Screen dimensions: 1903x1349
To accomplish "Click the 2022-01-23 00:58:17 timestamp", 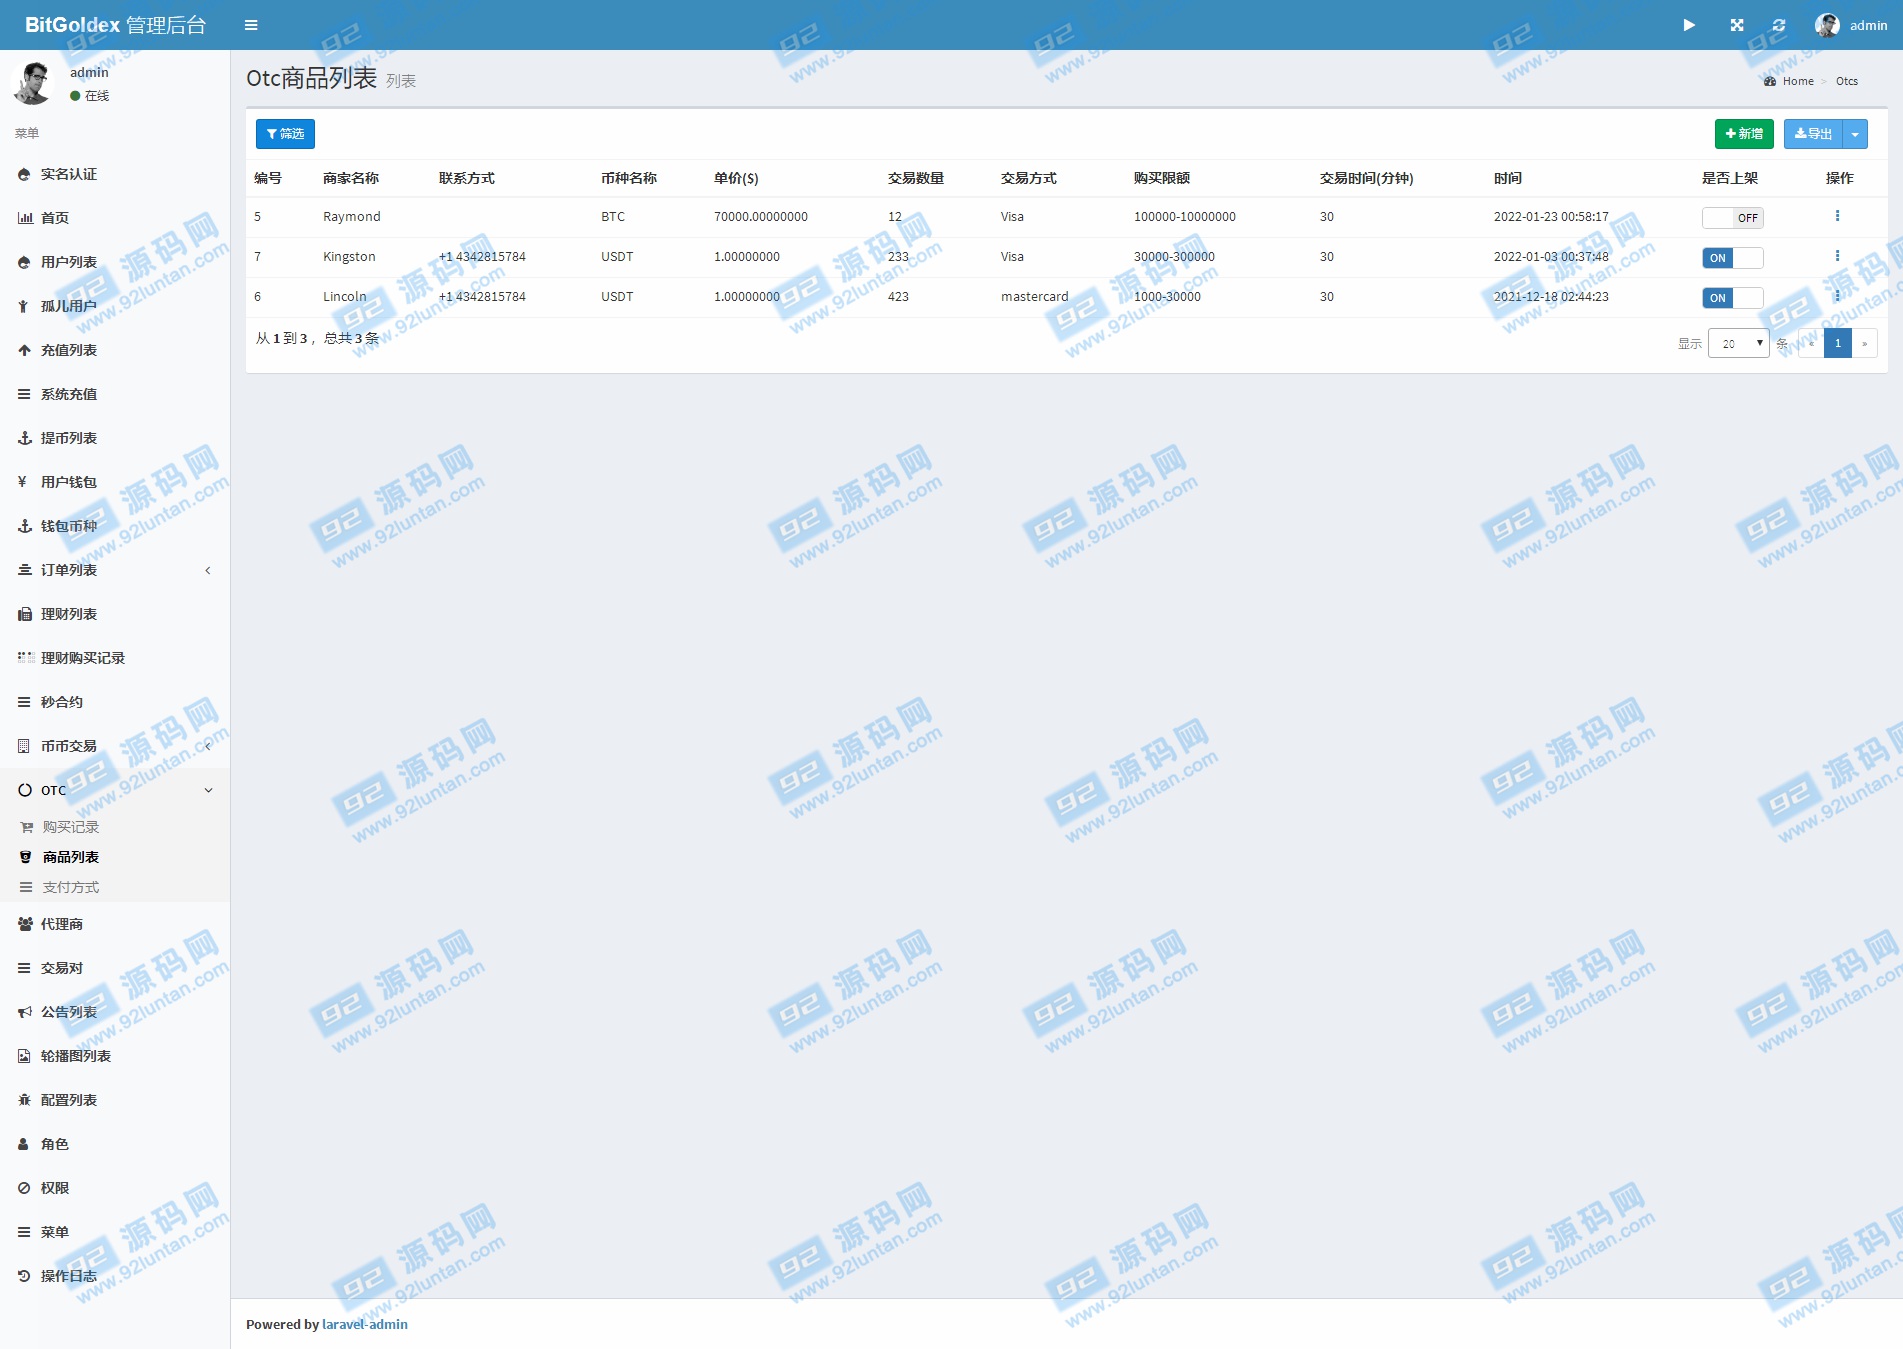I will coord(1551,216).
